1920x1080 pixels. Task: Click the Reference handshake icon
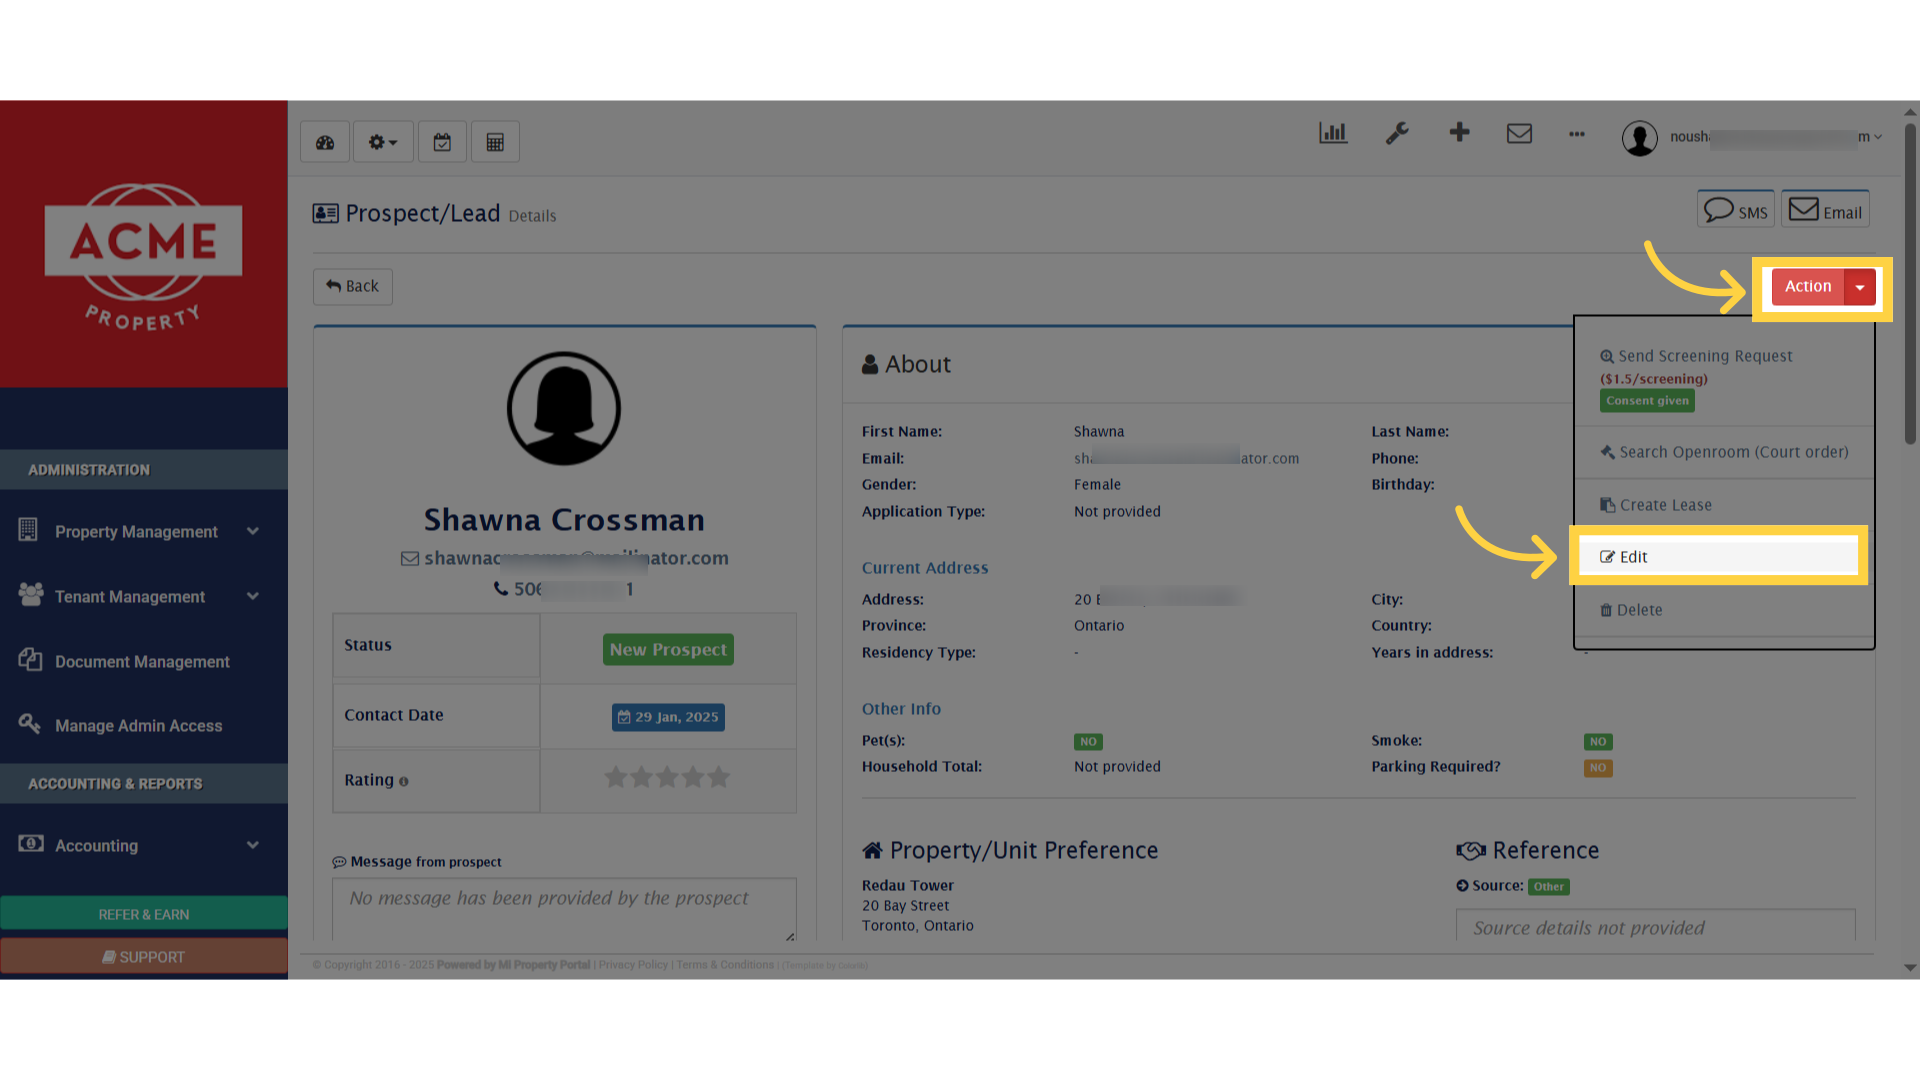pos(1470,851)
